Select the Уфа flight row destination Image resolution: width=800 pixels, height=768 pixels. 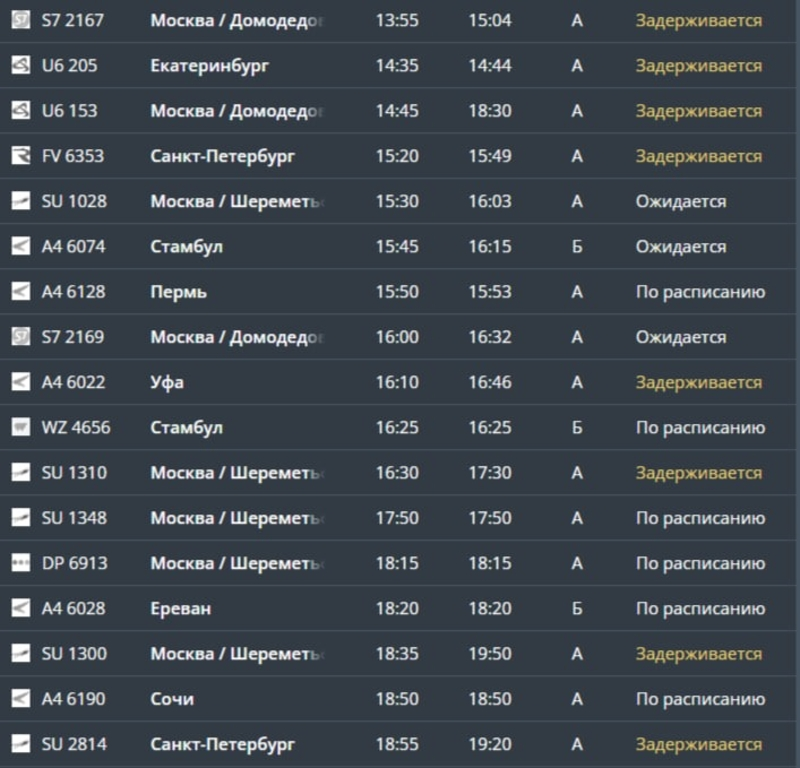(167, 382)
